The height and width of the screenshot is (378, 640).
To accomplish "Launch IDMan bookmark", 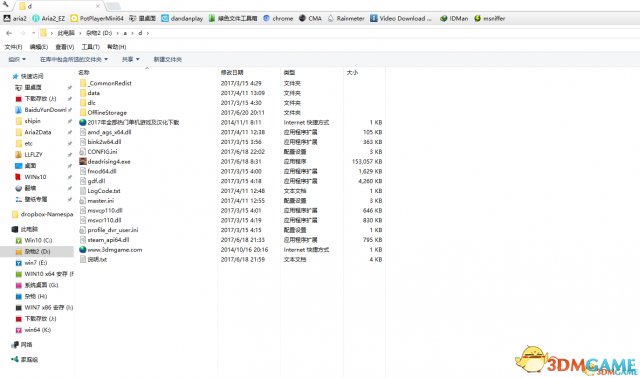I will (454, 18).
